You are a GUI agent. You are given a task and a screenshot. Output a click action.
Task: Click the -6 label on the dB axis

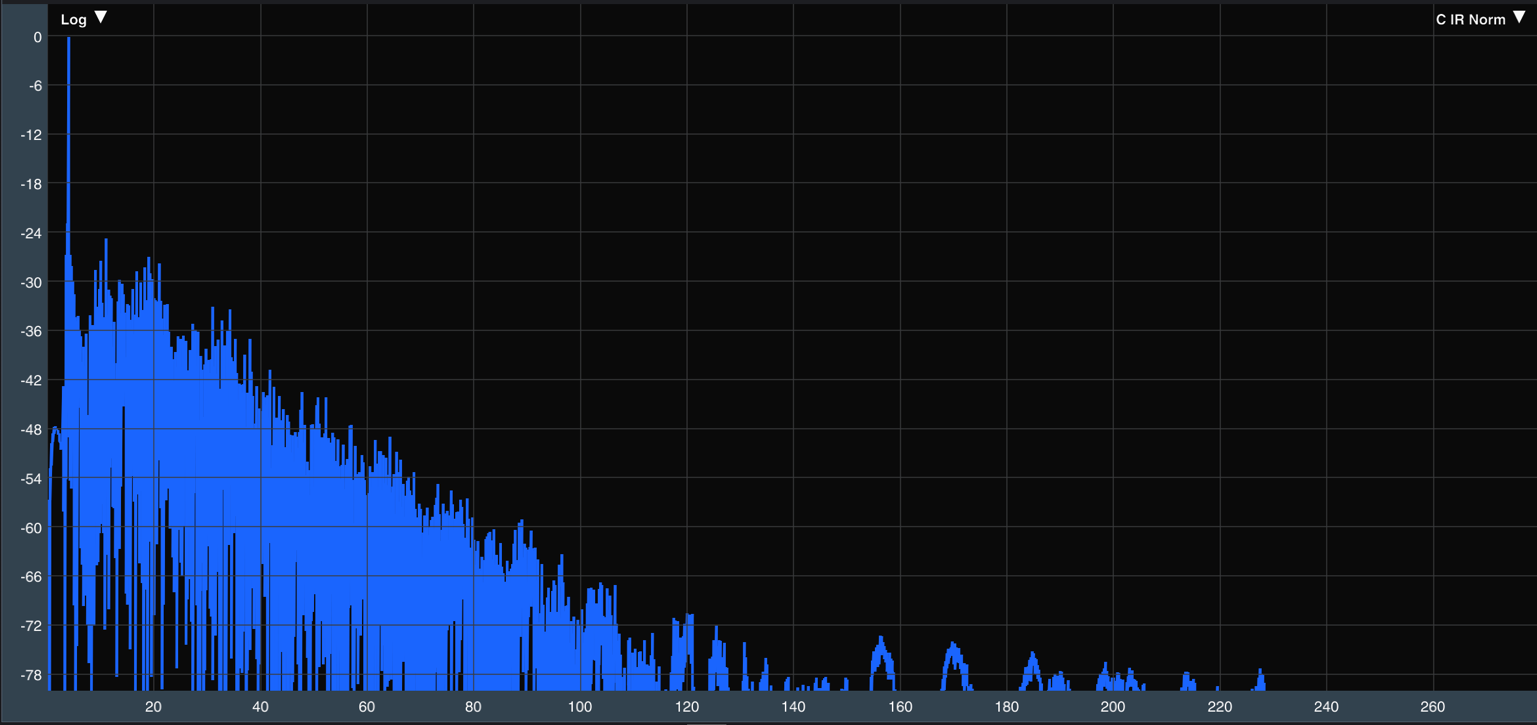click(37, 86)
